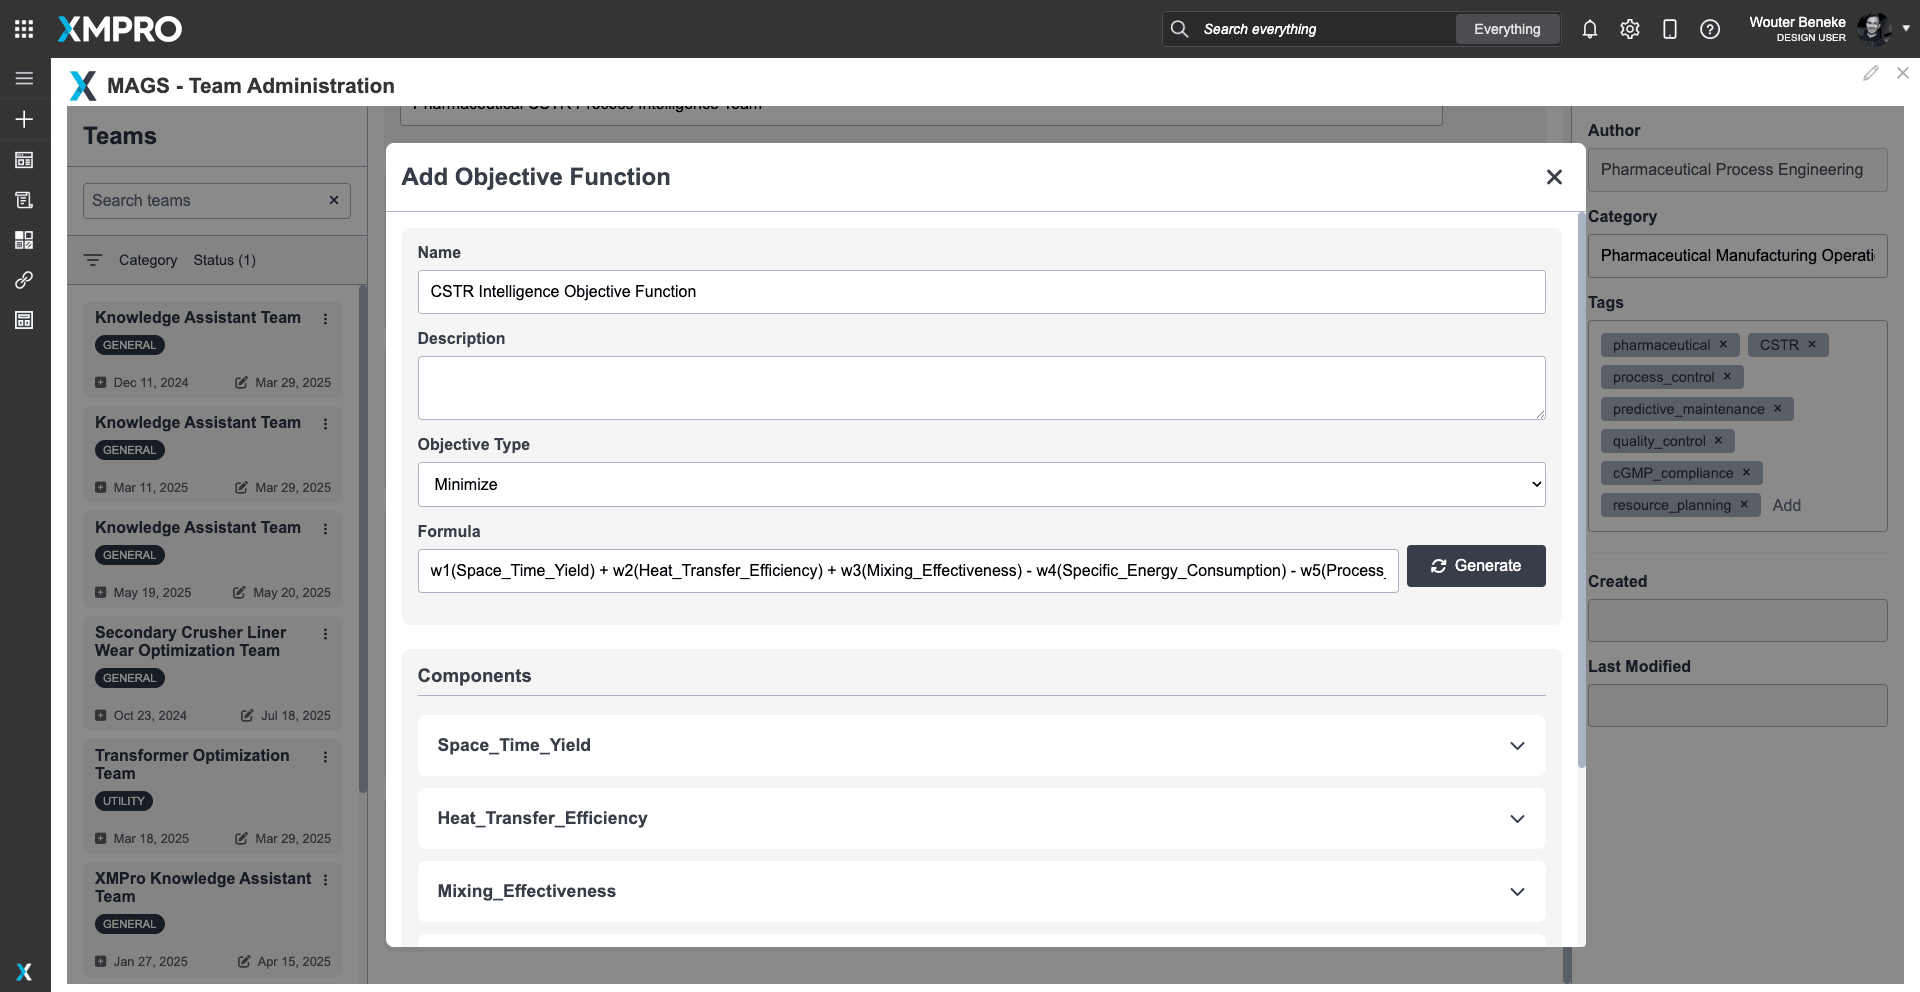Image resolution: width=1920 pixels, height=992 pixels.
Task: Expand the Heat_Transfer_Efficiency component
Action: 1516,819
